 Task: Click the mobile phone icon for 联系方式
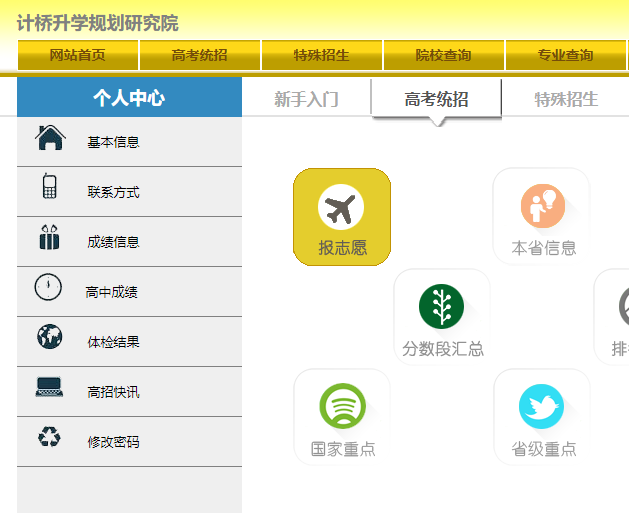click(49, 186)
